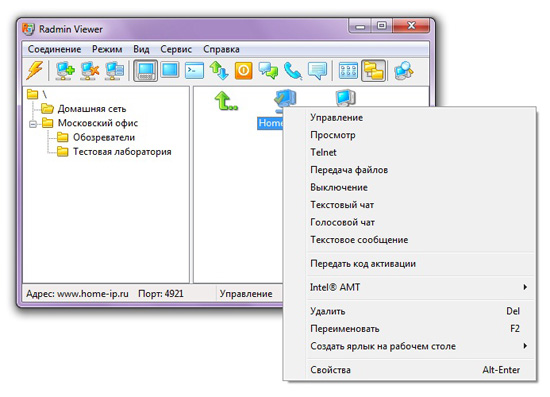The width and height of the screenshot is (550, 397).
Task: Click the Radmin Viewer title bar logo
Action: (28, 29)
